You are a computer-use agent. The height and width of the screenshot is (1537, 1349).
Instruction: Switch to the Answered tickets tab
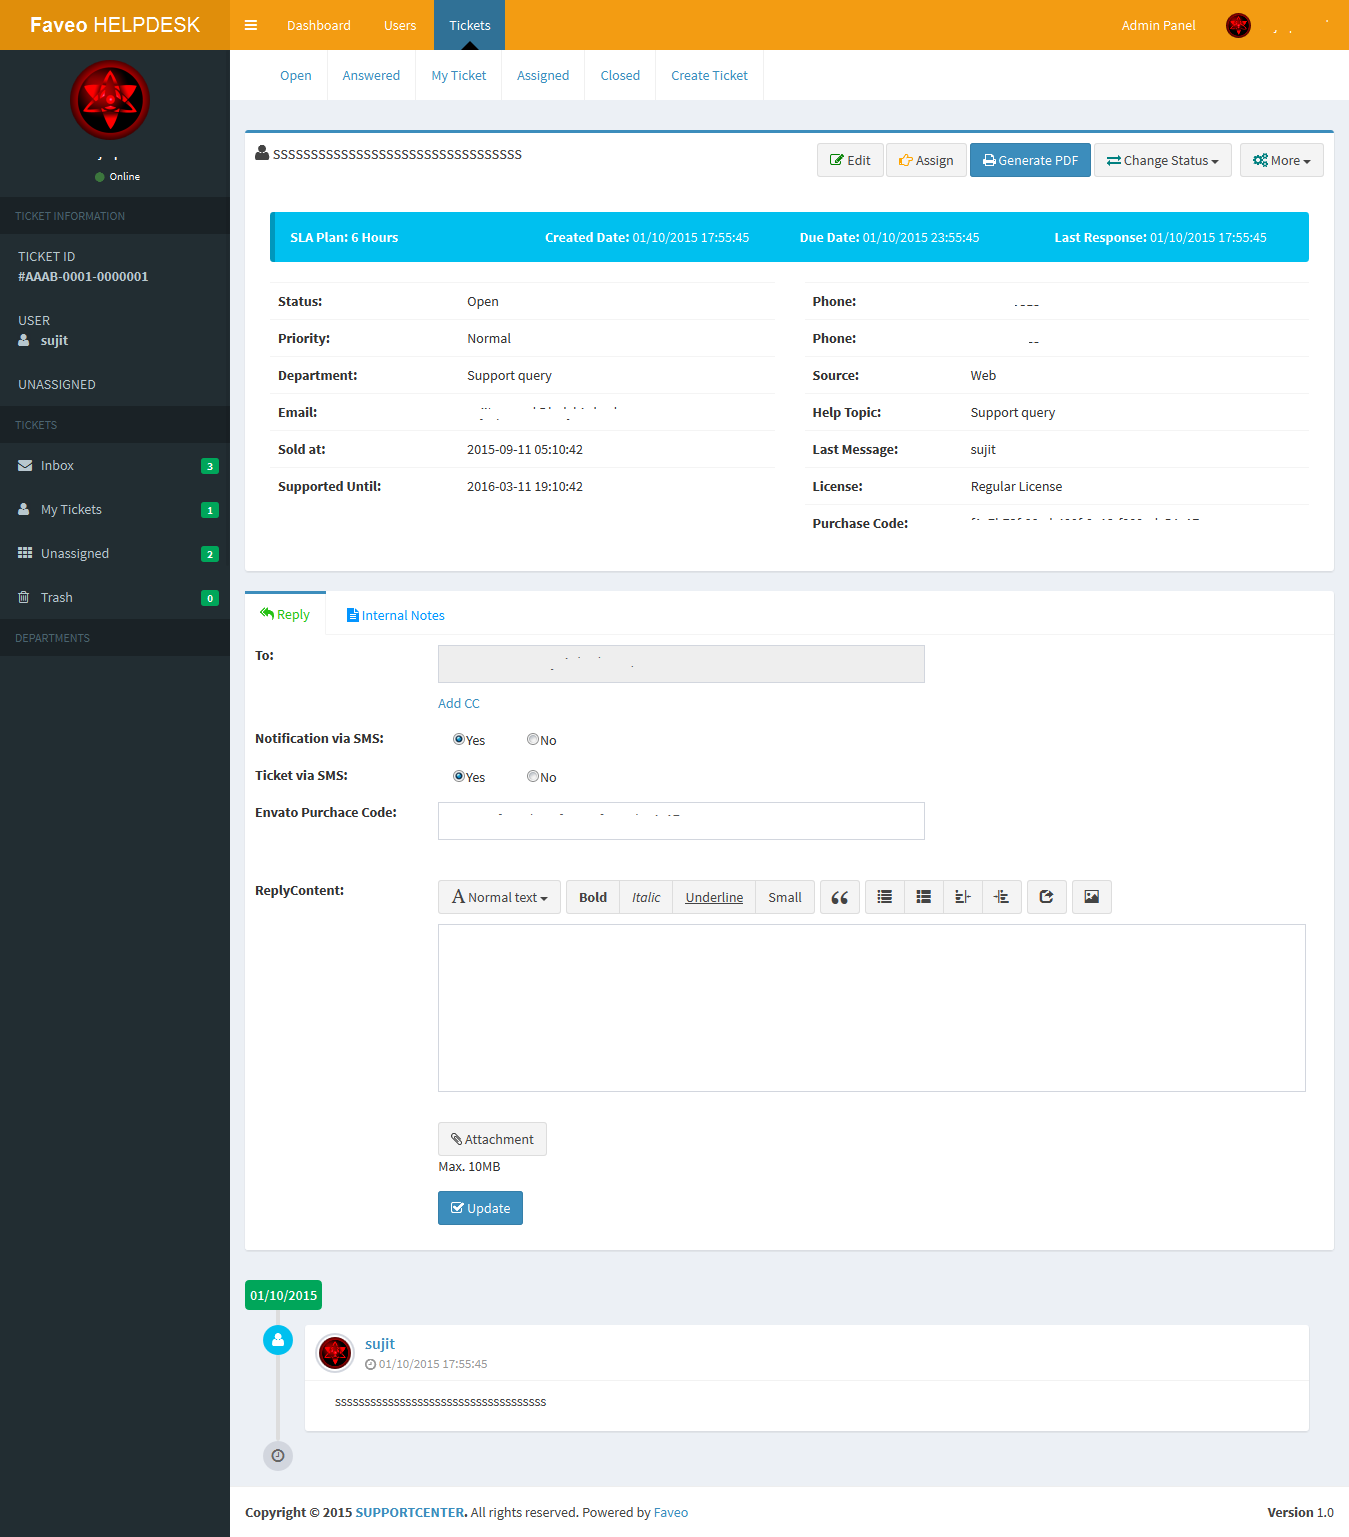[x=371, y=75]
